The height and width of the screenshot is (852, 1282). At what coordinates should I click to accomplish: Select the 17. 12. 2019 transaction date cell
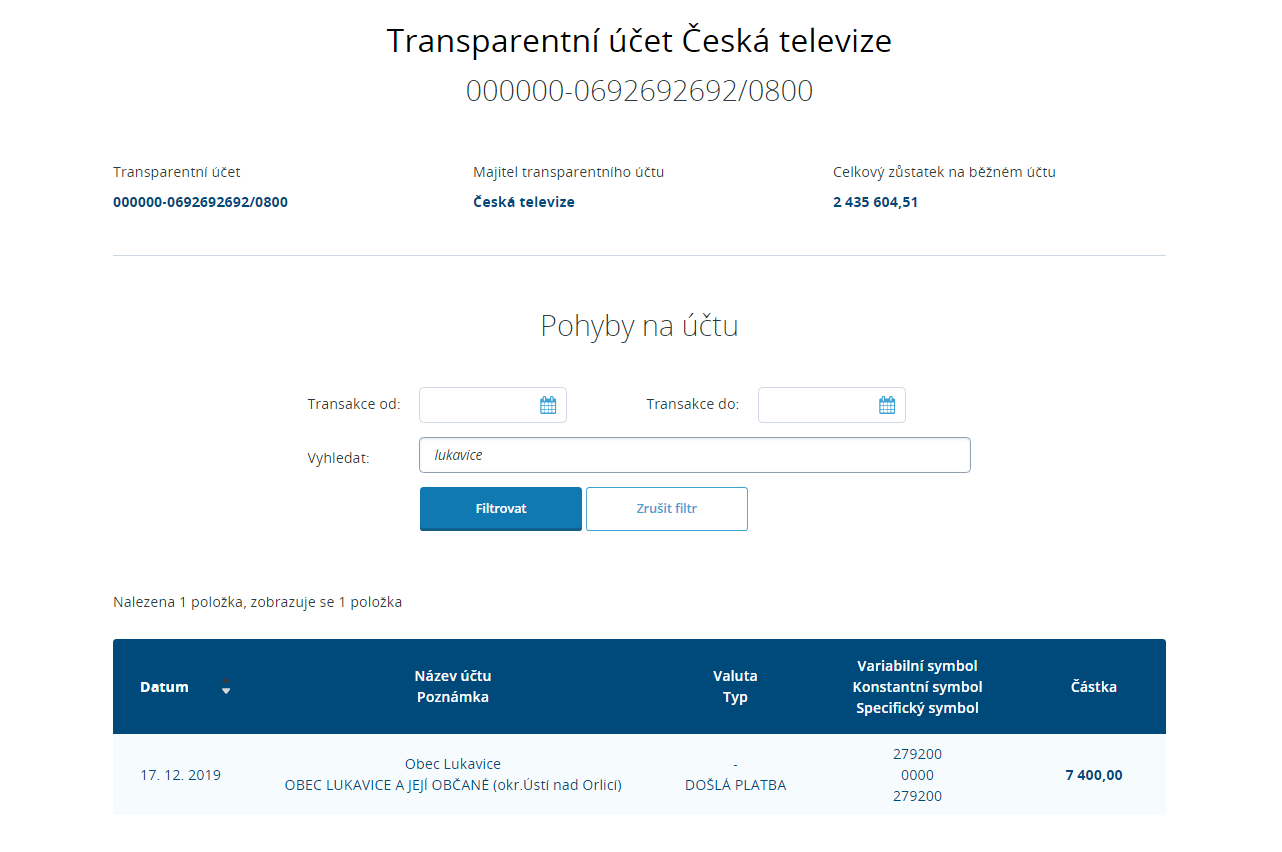coord(180,775)
